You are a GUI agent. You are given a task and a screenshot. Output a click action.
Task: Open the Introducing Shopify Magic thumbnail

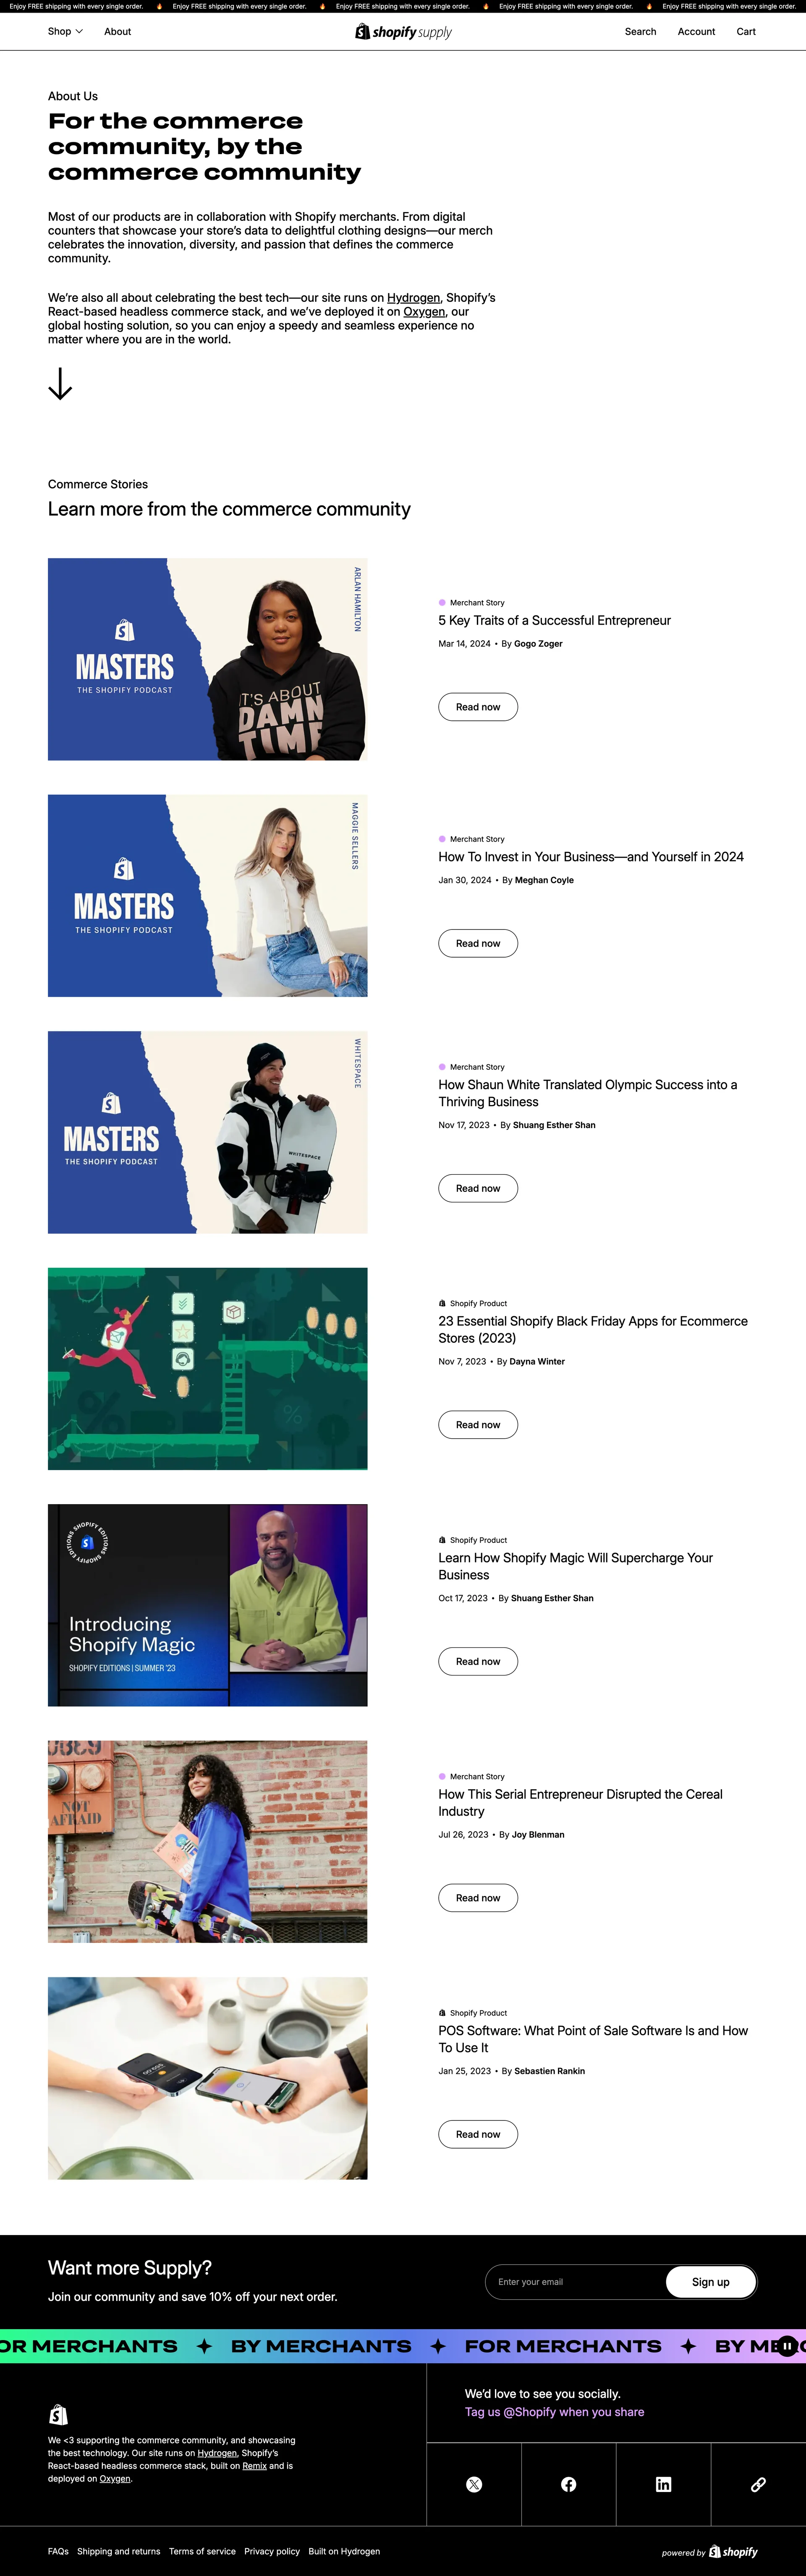(207, 1605)
